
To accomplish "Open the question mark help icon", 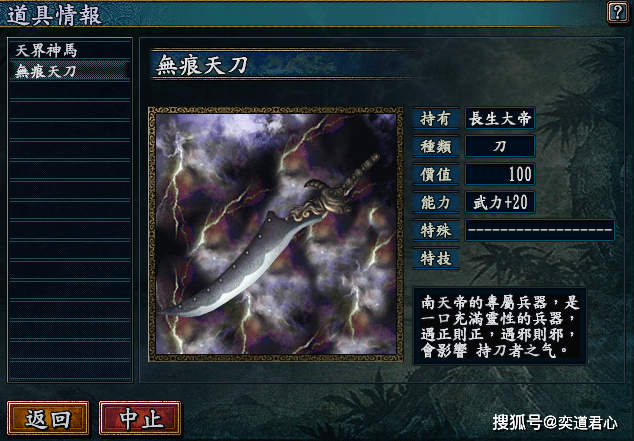I will click(x=618, y=12).
